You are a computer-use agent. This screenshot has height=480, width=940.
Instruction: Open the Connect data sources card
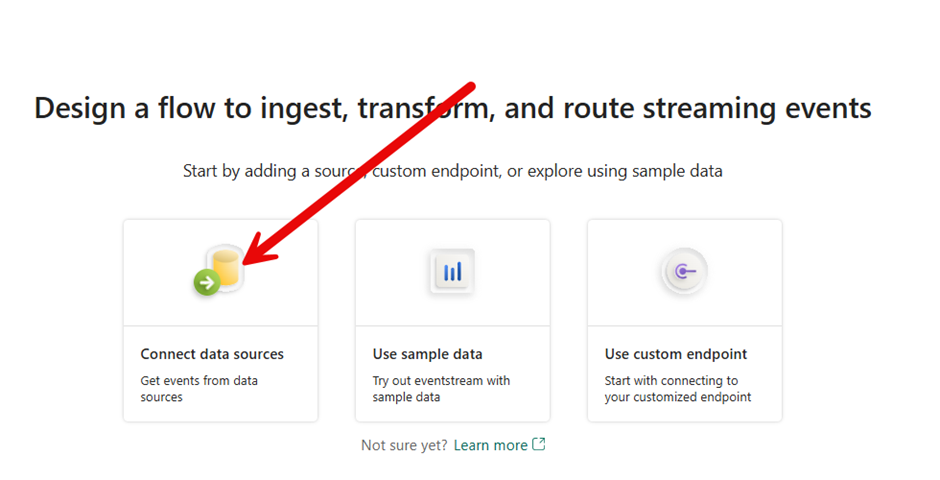click(x=221, y=320)
